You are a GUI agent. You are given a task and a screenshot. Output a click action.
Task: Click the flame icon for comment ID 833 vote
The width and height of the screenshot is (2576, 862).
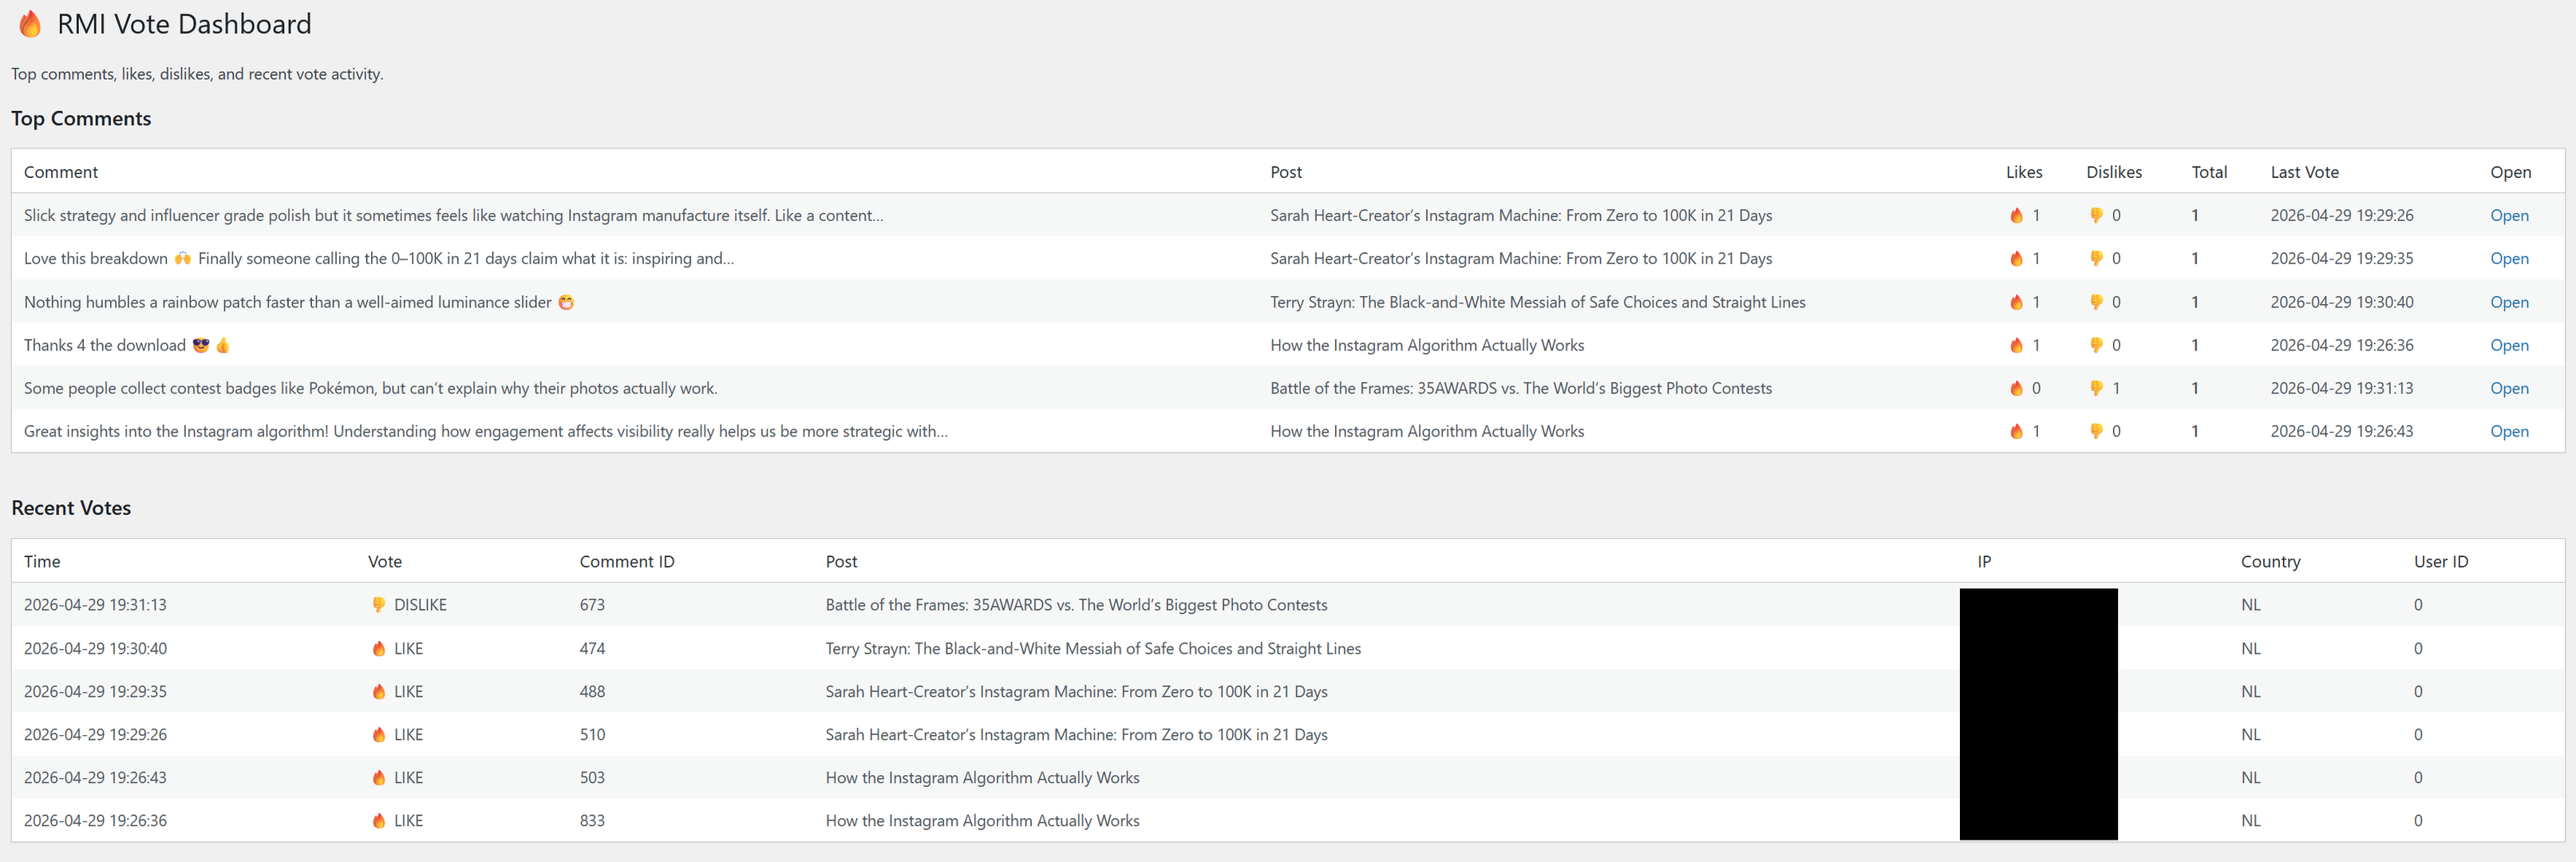pyautogui.click(x=379, y=821)
